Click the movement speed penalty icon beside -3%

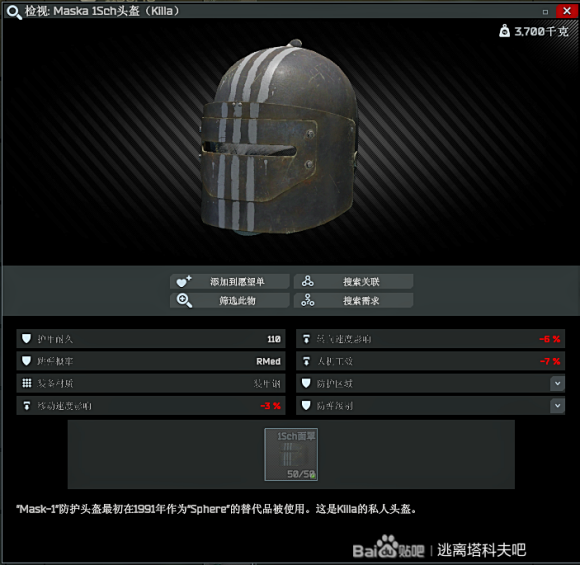point(27,406)
